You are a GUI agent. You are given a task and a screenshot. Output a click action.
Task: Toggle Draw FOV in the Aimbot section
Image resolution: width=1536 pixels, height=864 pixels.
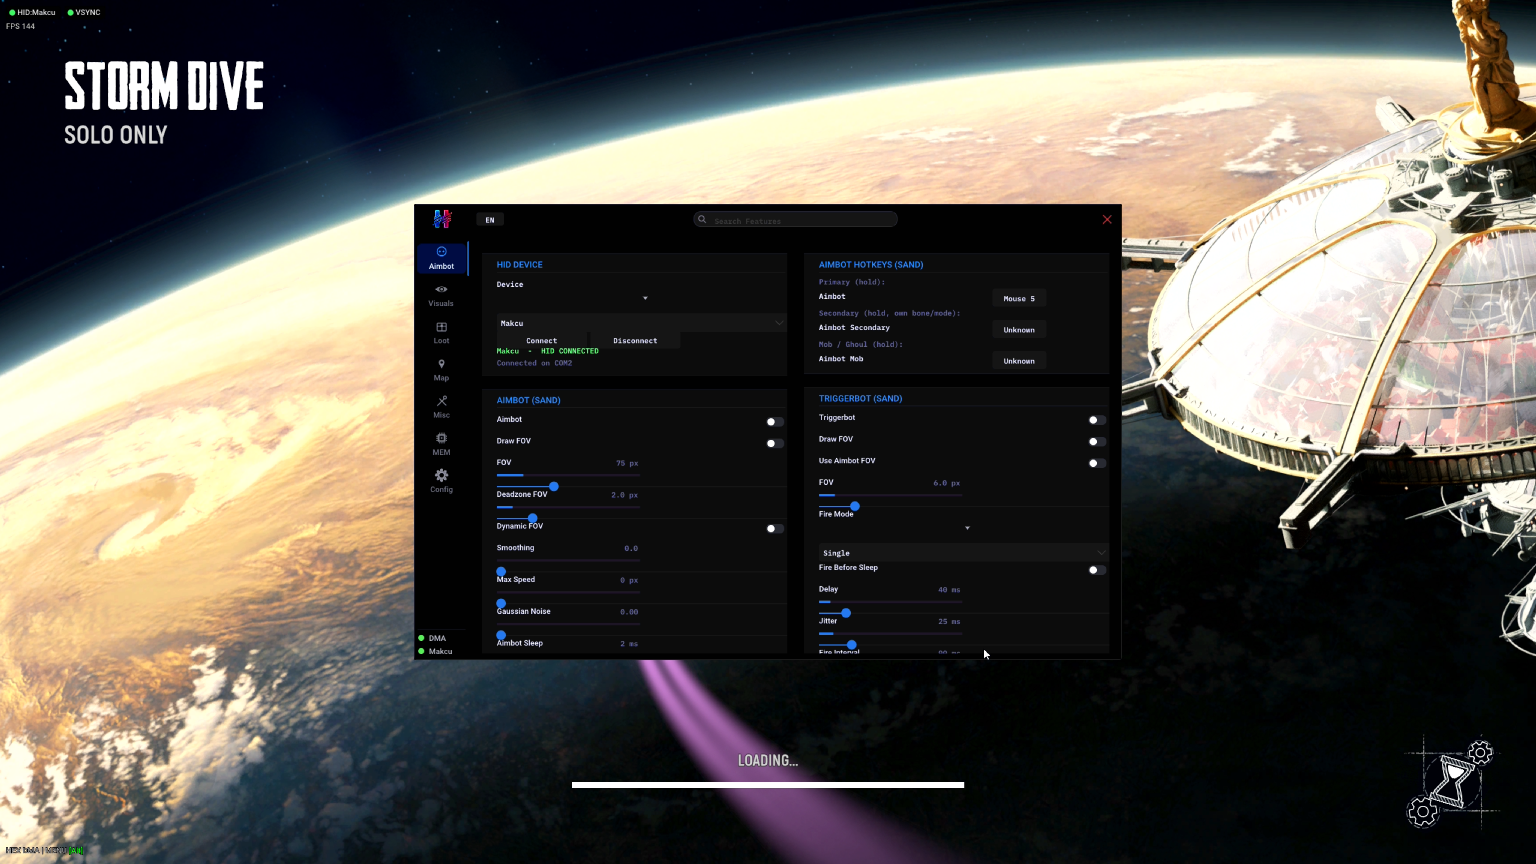(774, 443)
